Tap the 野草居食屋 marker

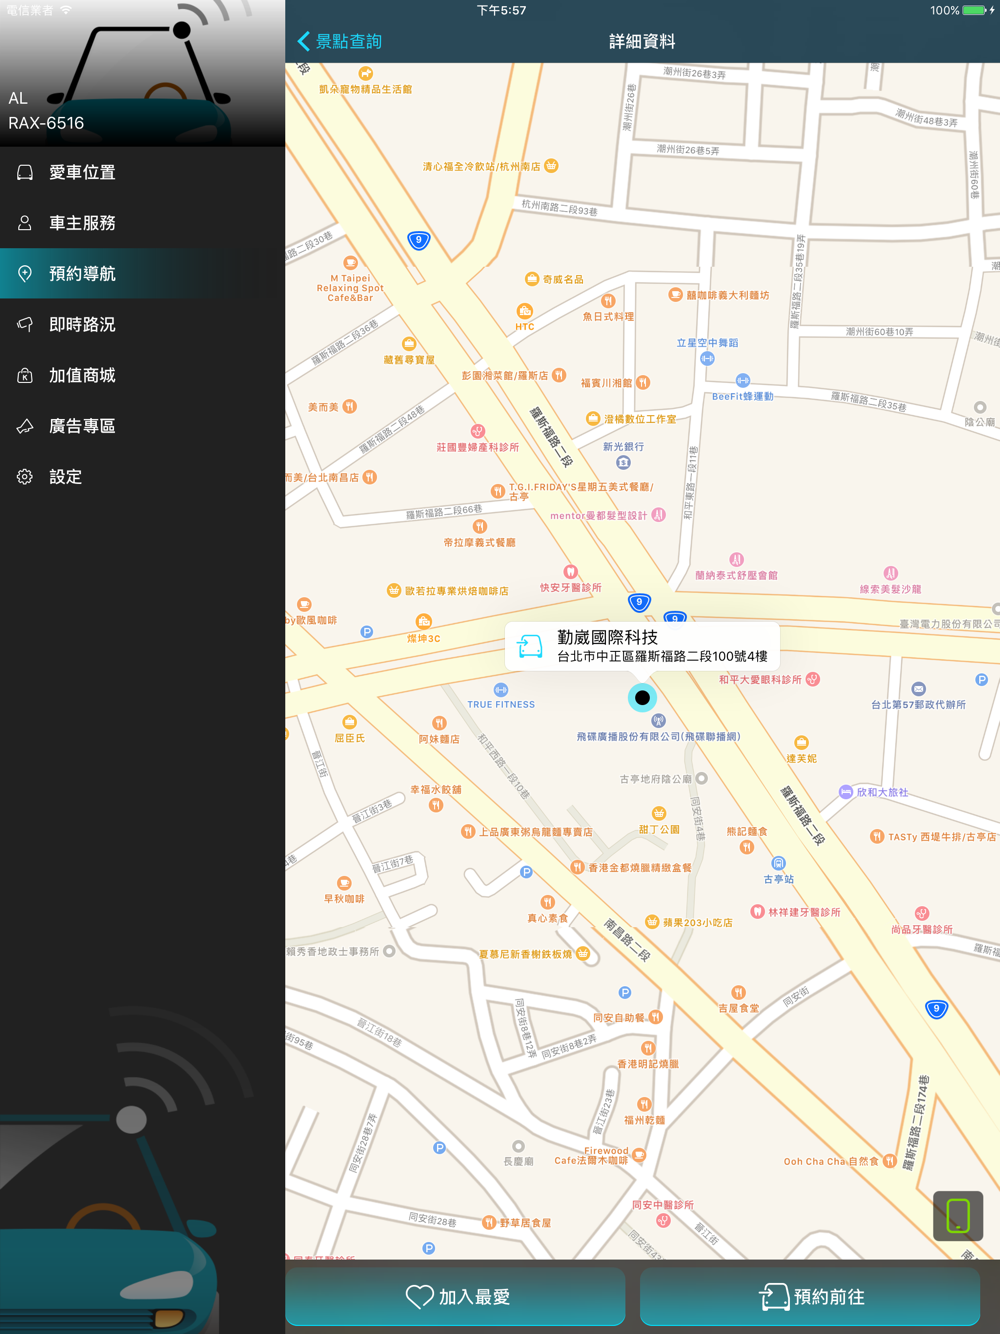488,1222
